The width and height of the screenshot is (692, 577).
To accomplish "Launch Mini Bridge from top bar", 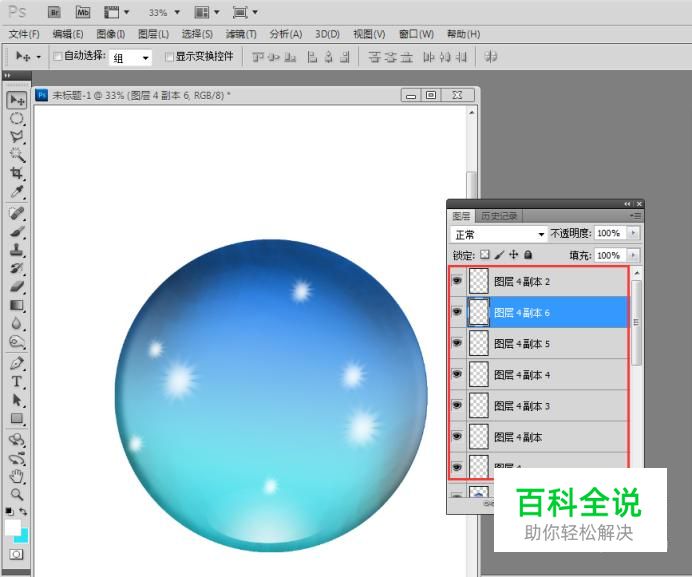I will [83, 12].
